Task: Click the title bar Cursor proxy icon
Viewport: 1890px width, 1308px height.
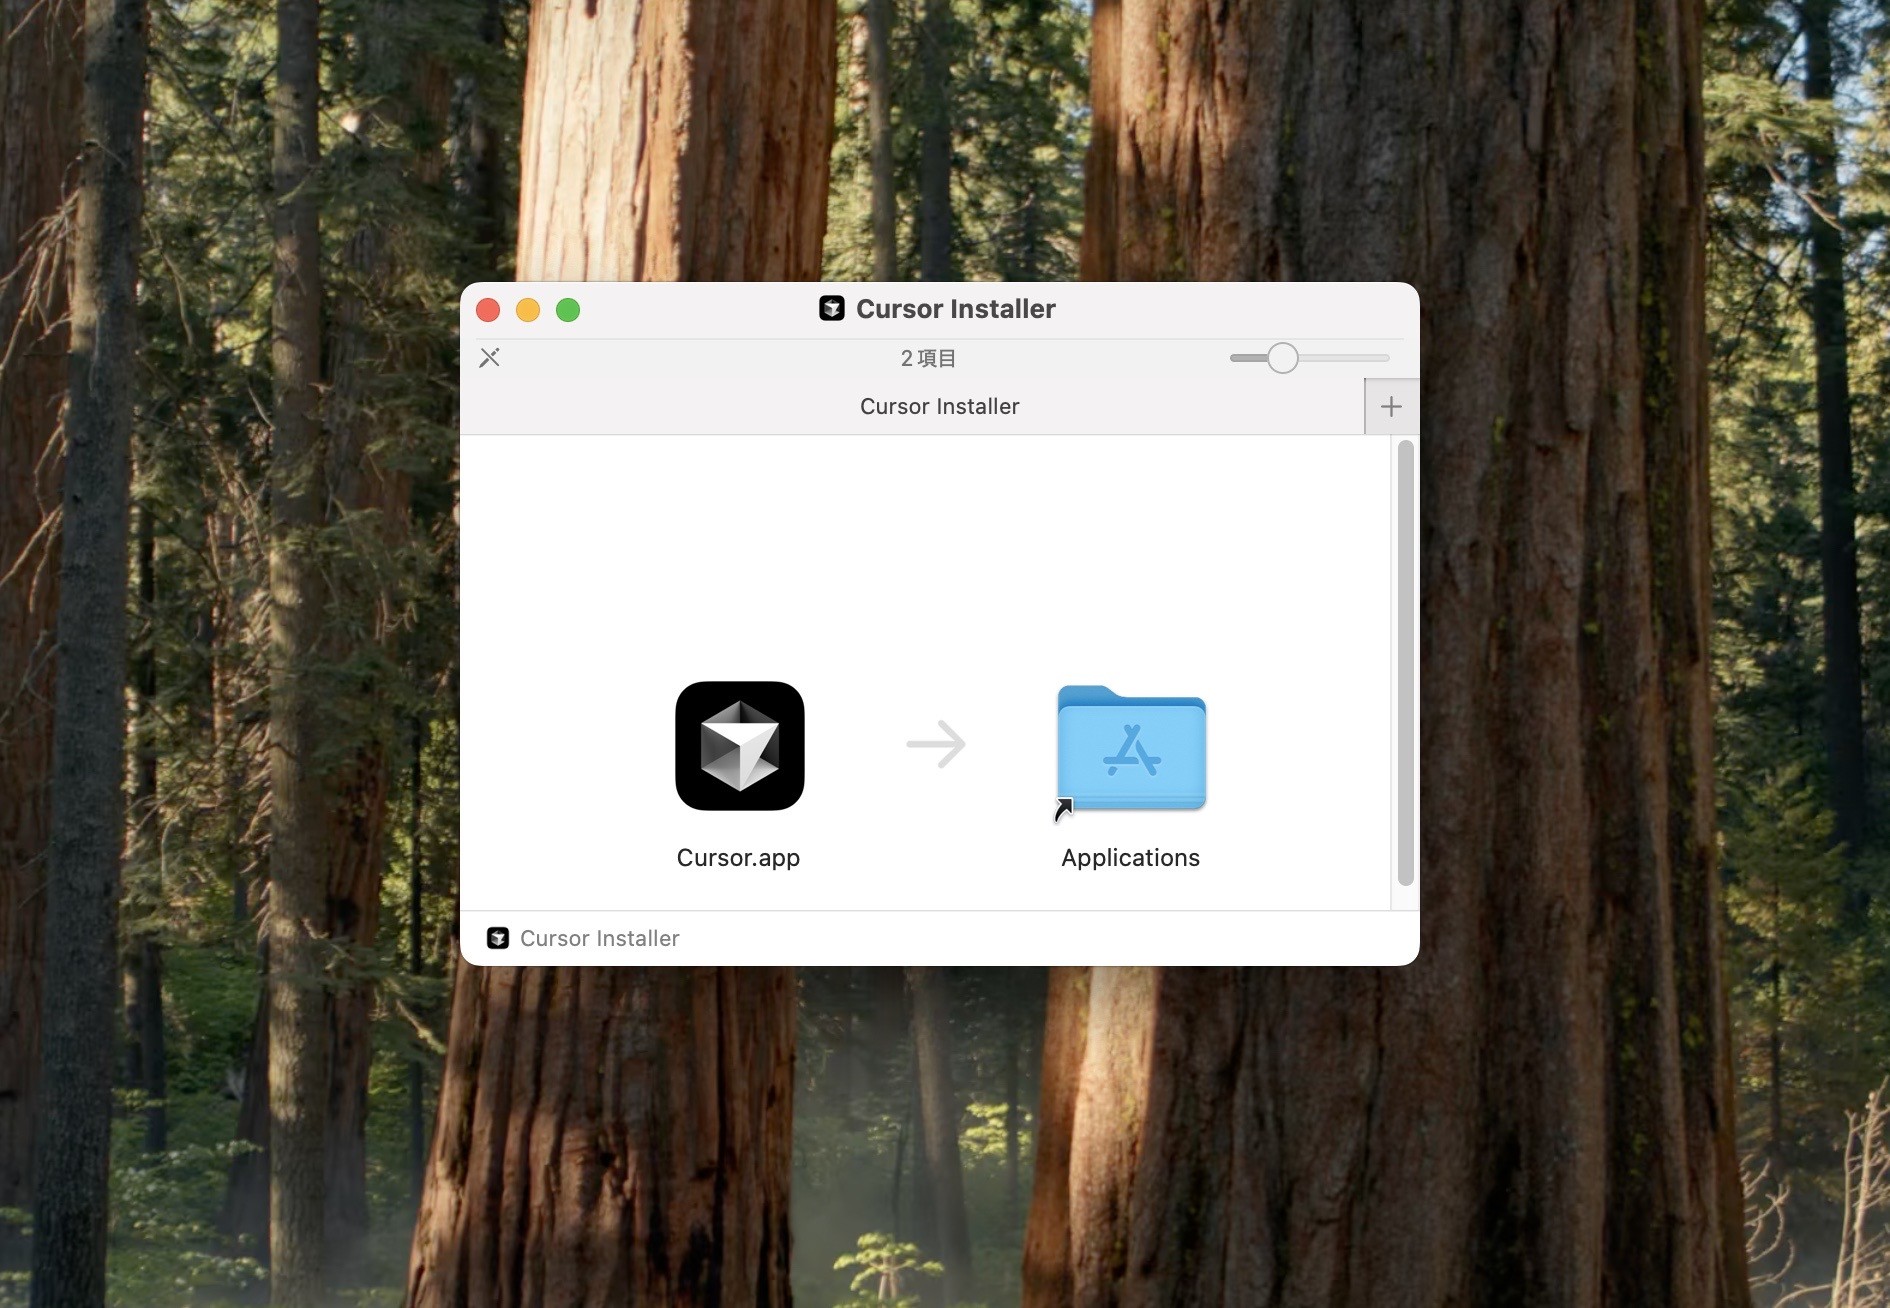Action: [832, 309]
